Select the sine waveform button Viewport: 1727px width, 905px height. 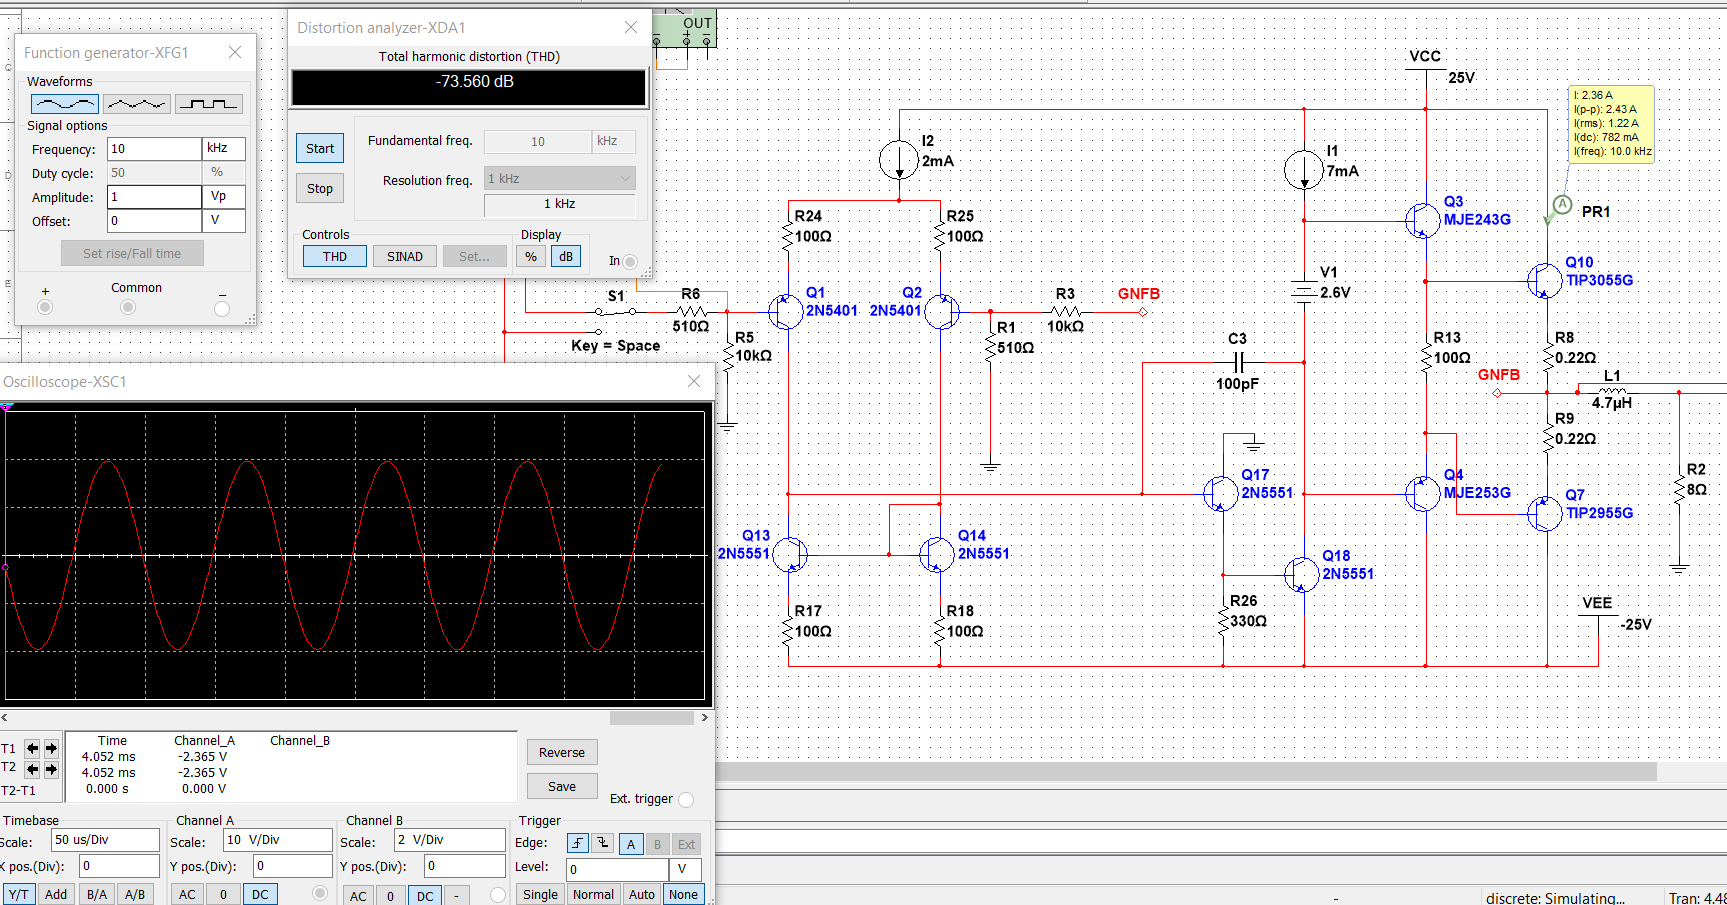click(65, 103)
